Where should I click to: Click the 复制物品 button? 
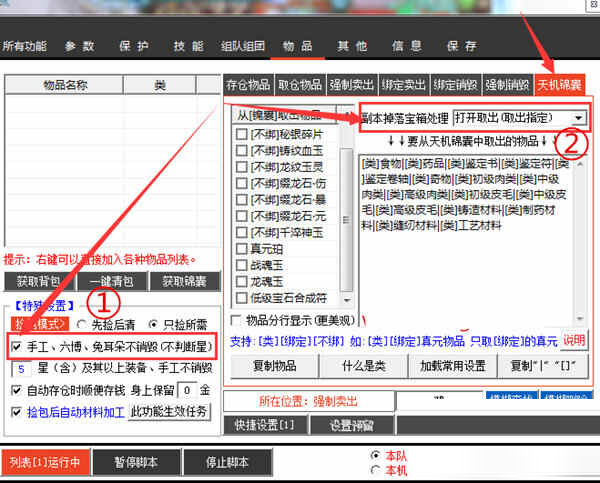coord(274,366)
